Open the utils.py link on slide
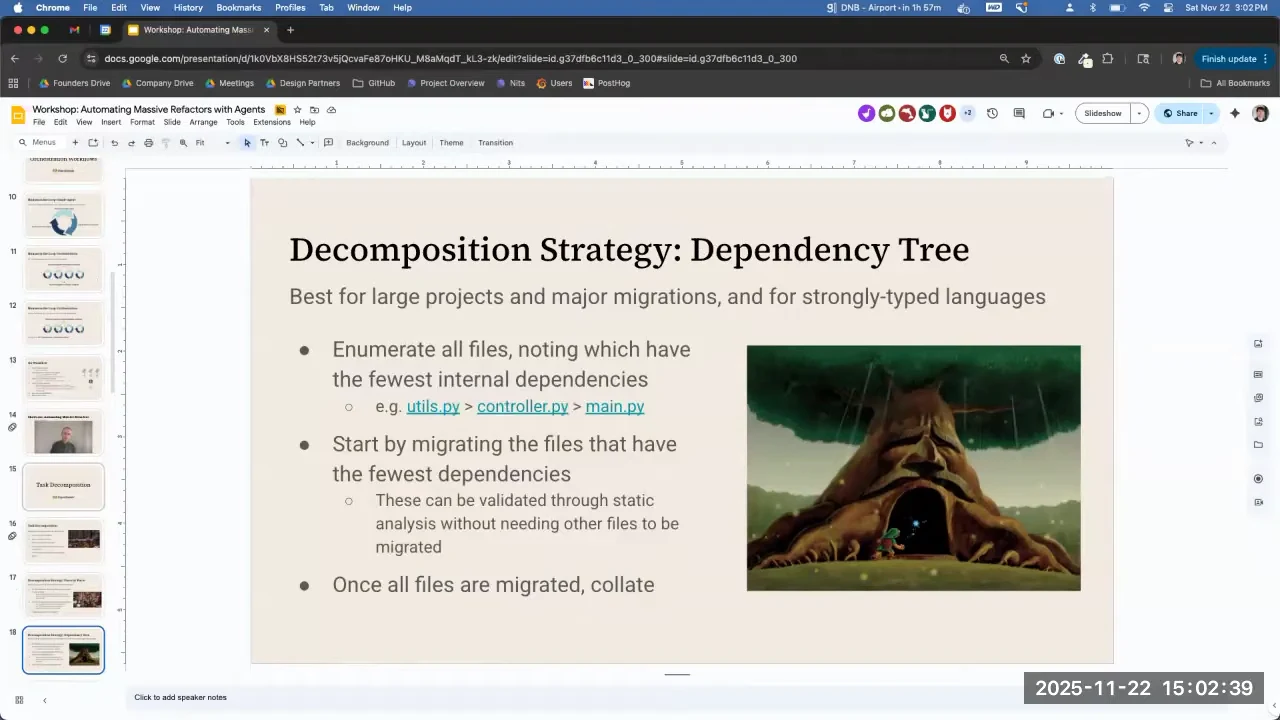Screen dimensions: 1280x720 (x=433, y=406)
